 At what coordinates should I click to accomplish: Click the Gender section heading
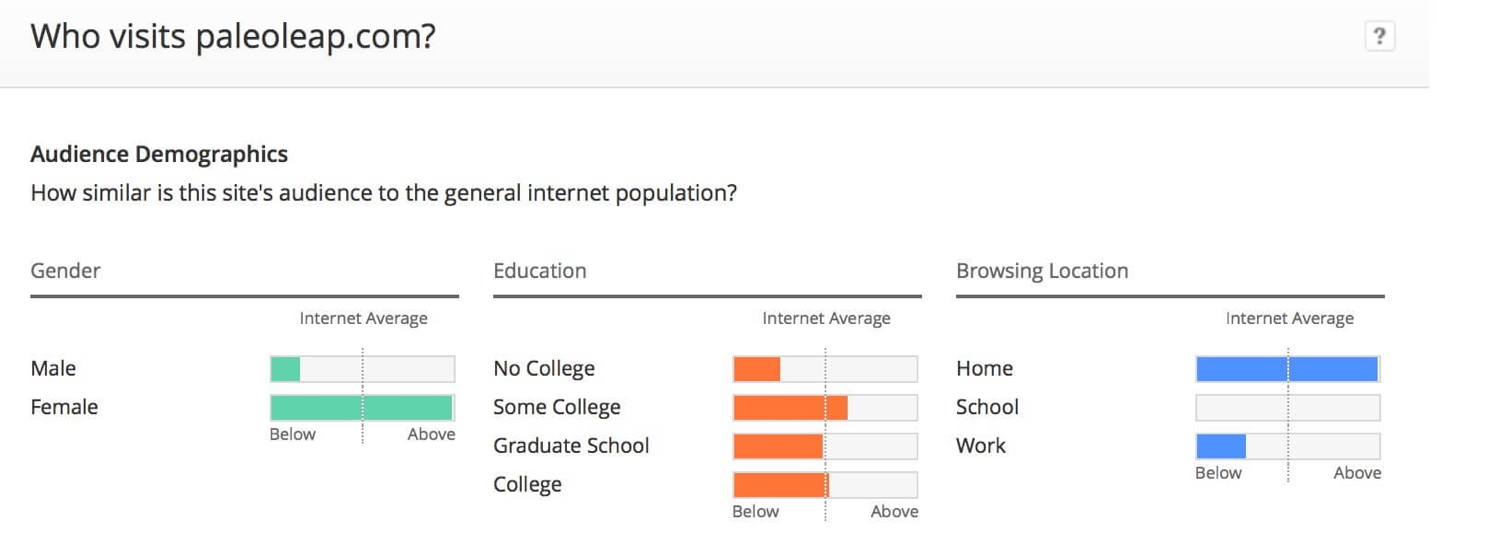[66, 271]
